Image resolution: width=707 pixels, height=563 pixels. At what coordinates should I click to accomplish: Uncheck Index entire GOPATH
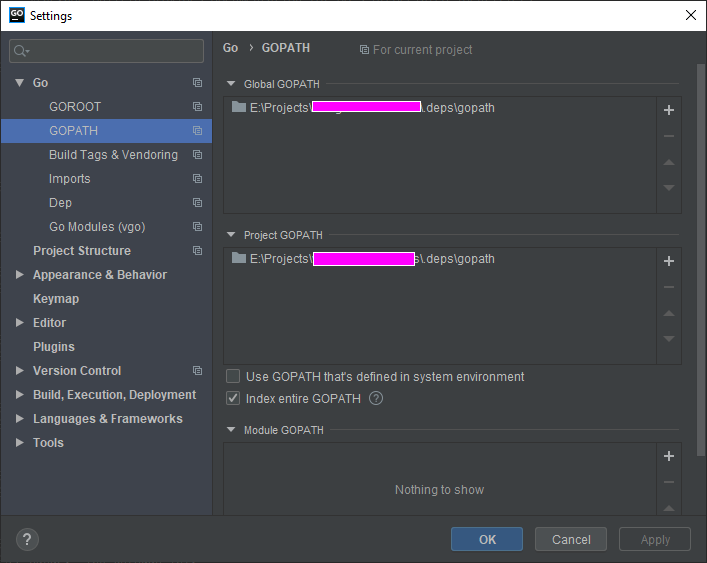233,398
